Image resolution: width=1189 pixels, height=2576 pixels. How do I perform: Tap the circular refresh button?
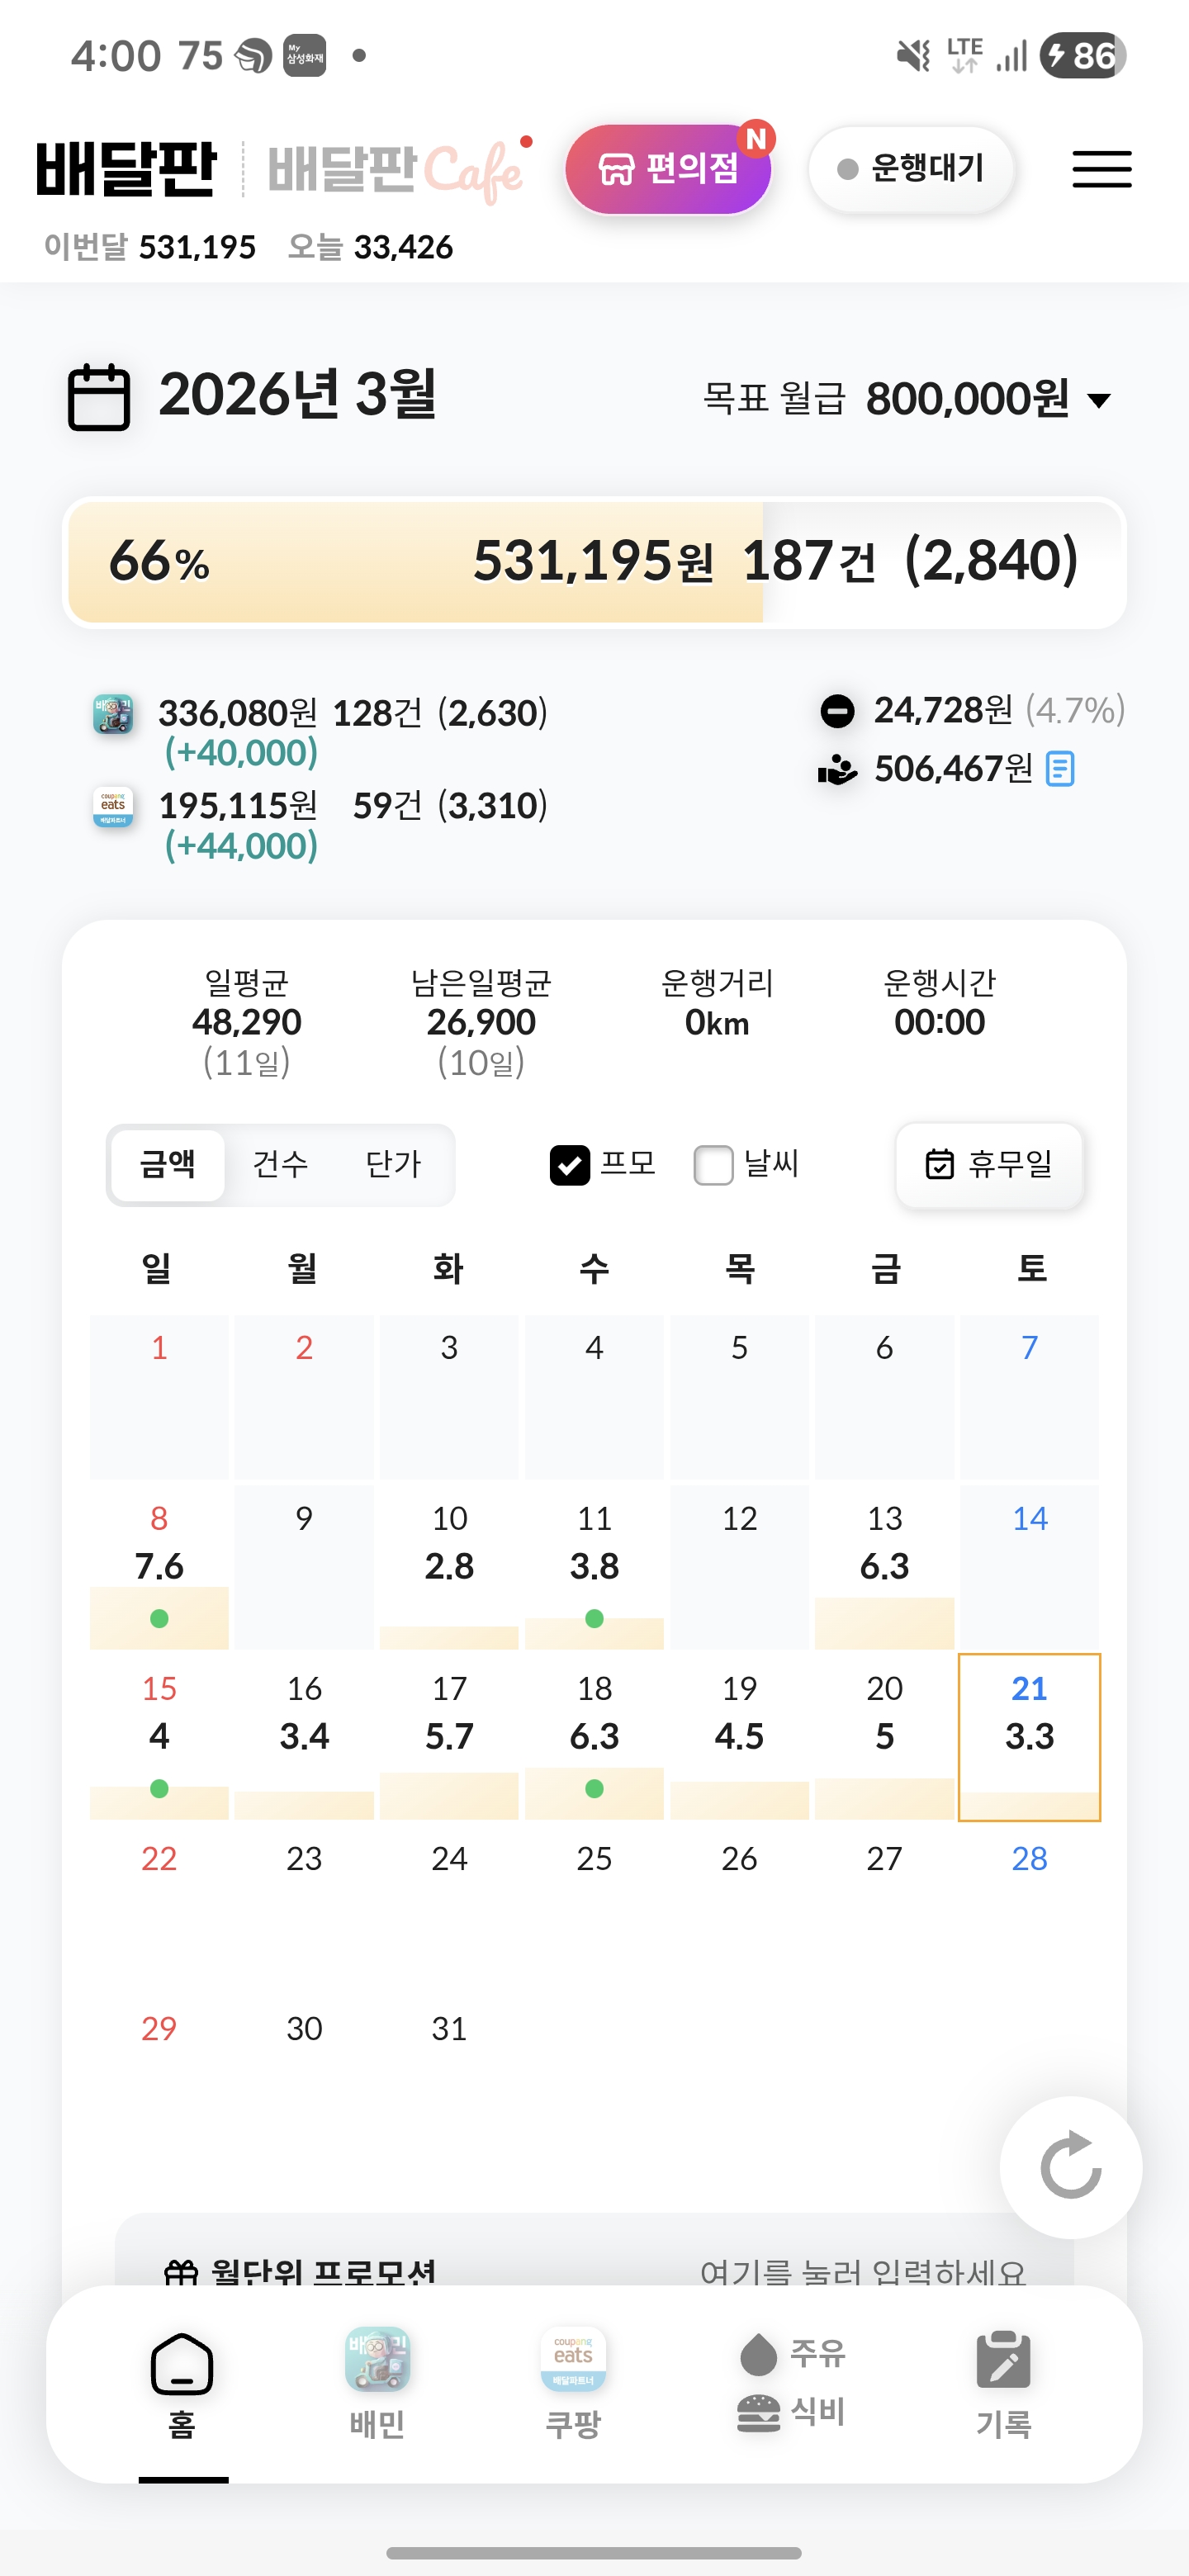1070,2167
